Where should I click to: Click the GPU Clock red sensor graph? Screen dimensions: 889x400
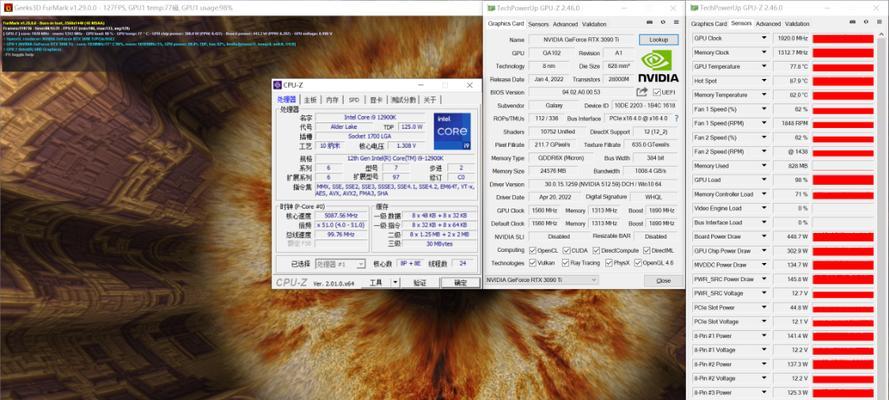843,39
